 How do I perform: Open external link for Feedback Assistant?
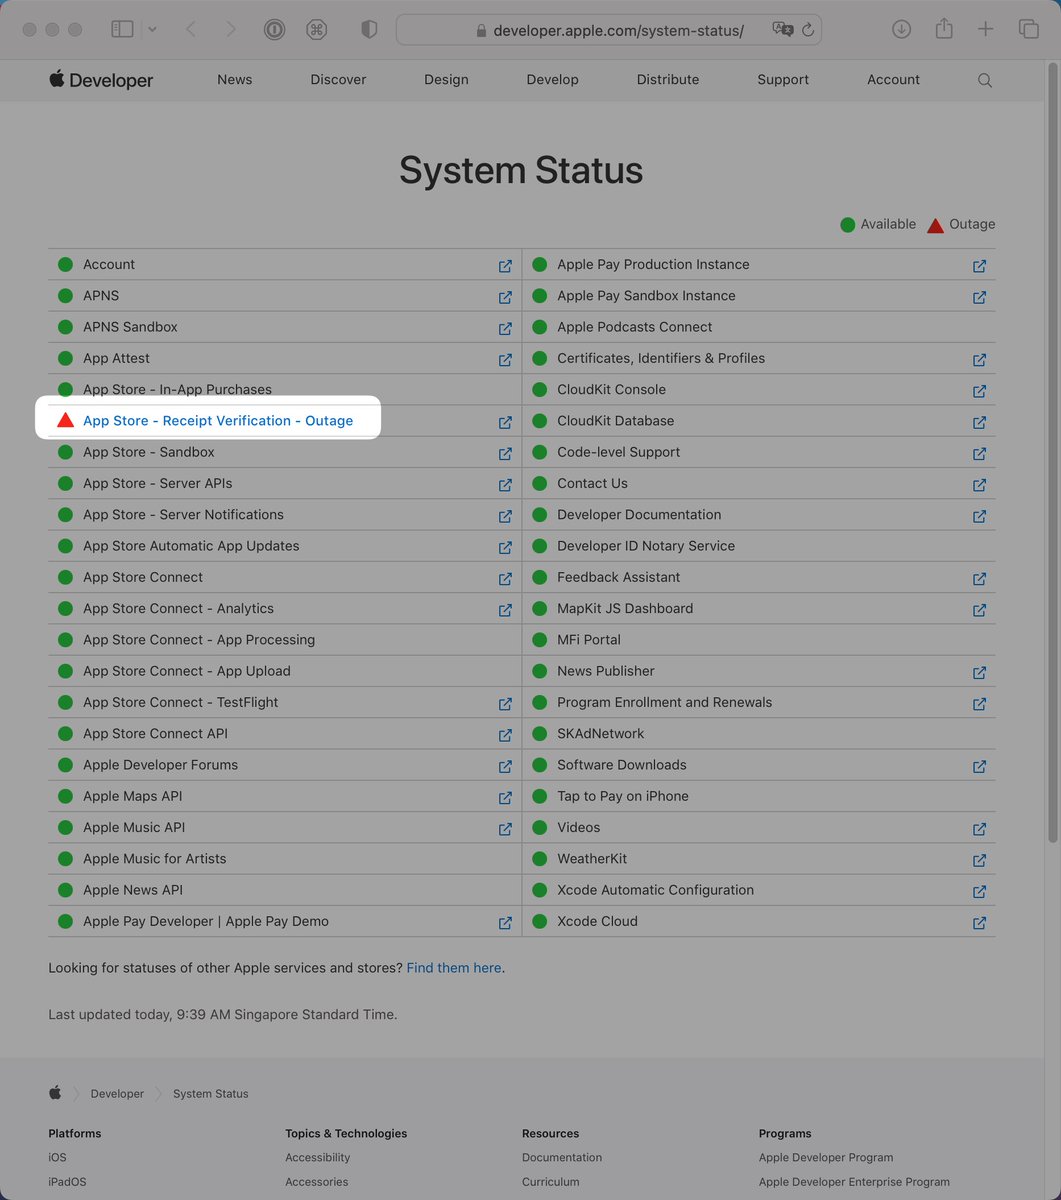(x=979, y=578)
